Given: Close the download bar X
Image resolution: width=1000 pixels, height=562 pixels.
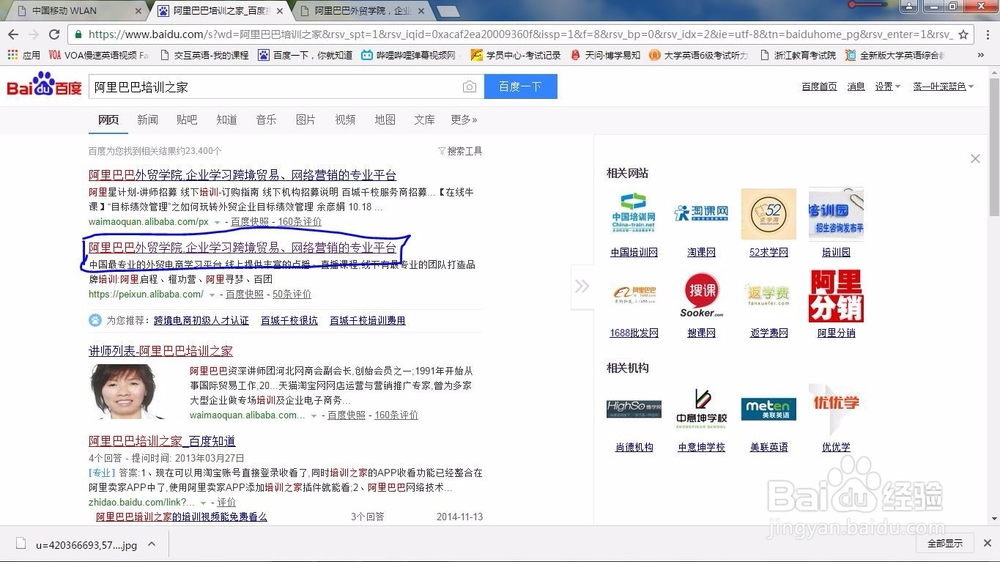Looking at the screenshot, I should [987, 544].
